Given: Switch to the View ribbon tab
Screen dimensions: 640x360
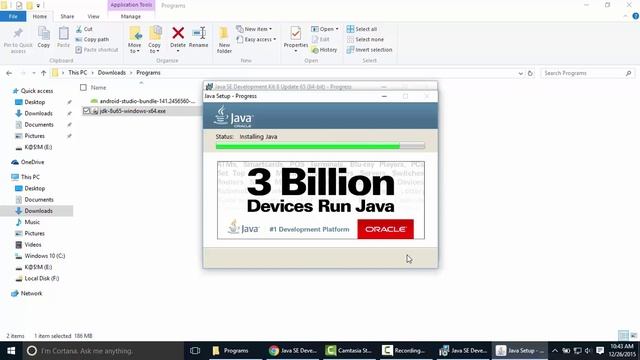Looking at the screenshot, I should [93, 16].
